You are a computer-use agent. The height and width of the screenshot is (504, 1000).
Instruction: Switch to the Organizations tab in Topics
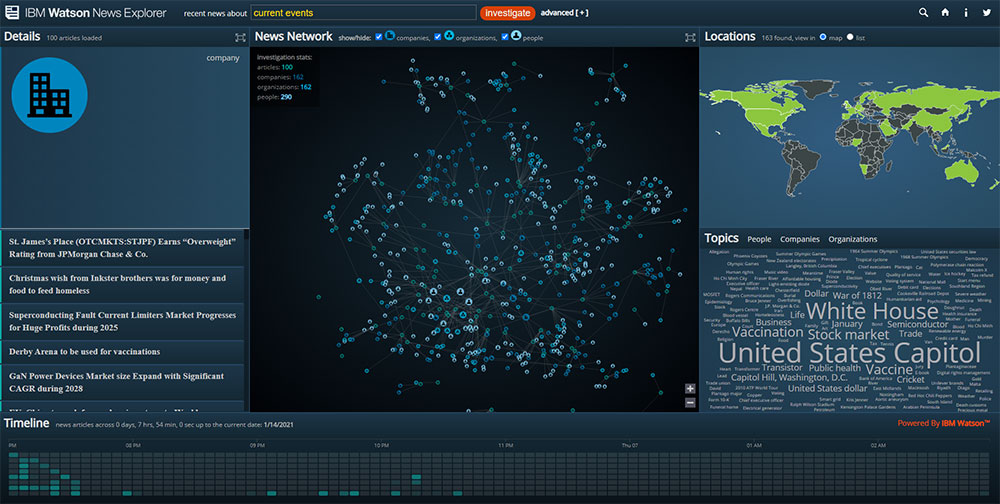pyautogui.click(x=853, y=239)
